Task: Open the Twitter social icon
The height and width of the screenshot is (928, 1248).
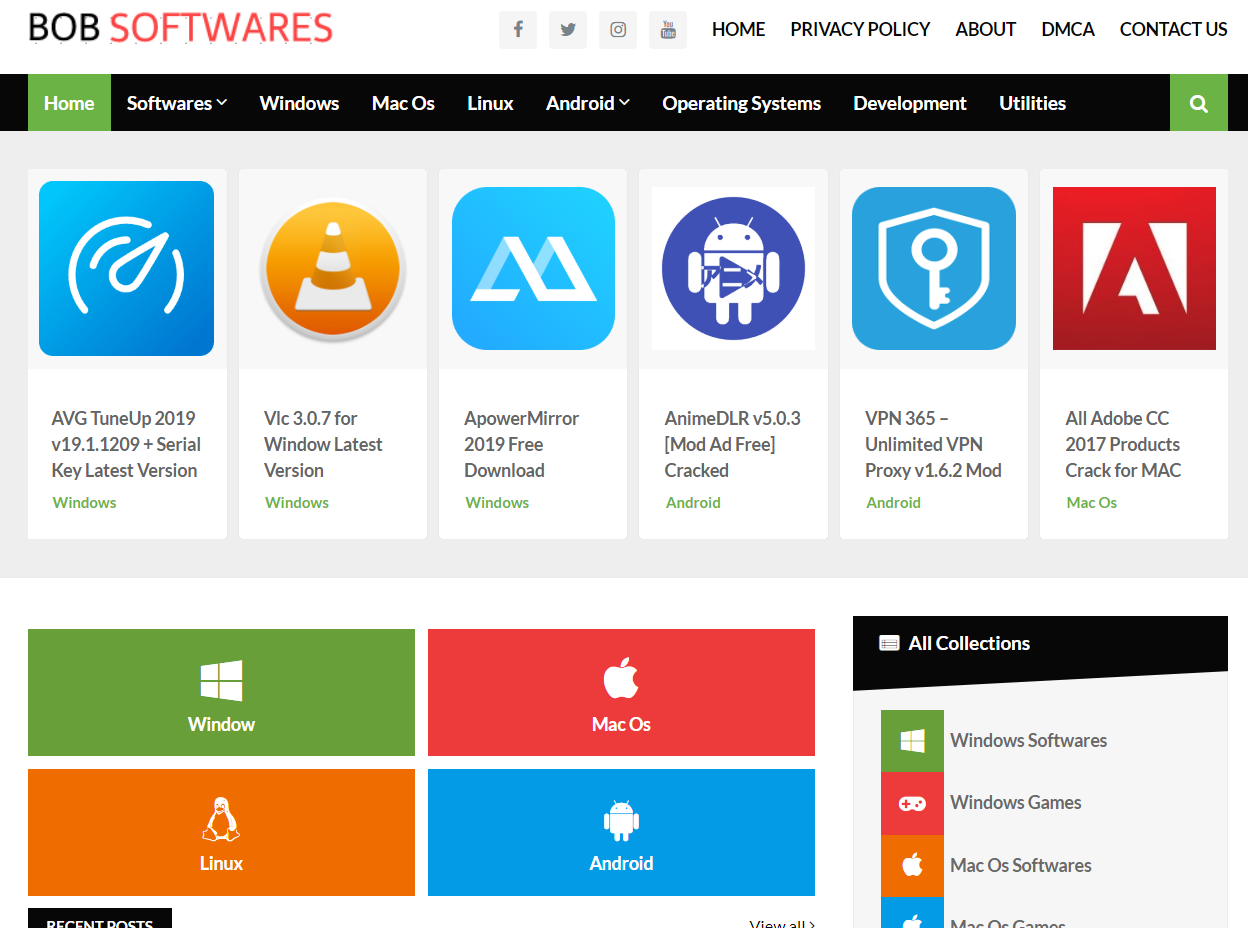Action: (x=568, y=30)
